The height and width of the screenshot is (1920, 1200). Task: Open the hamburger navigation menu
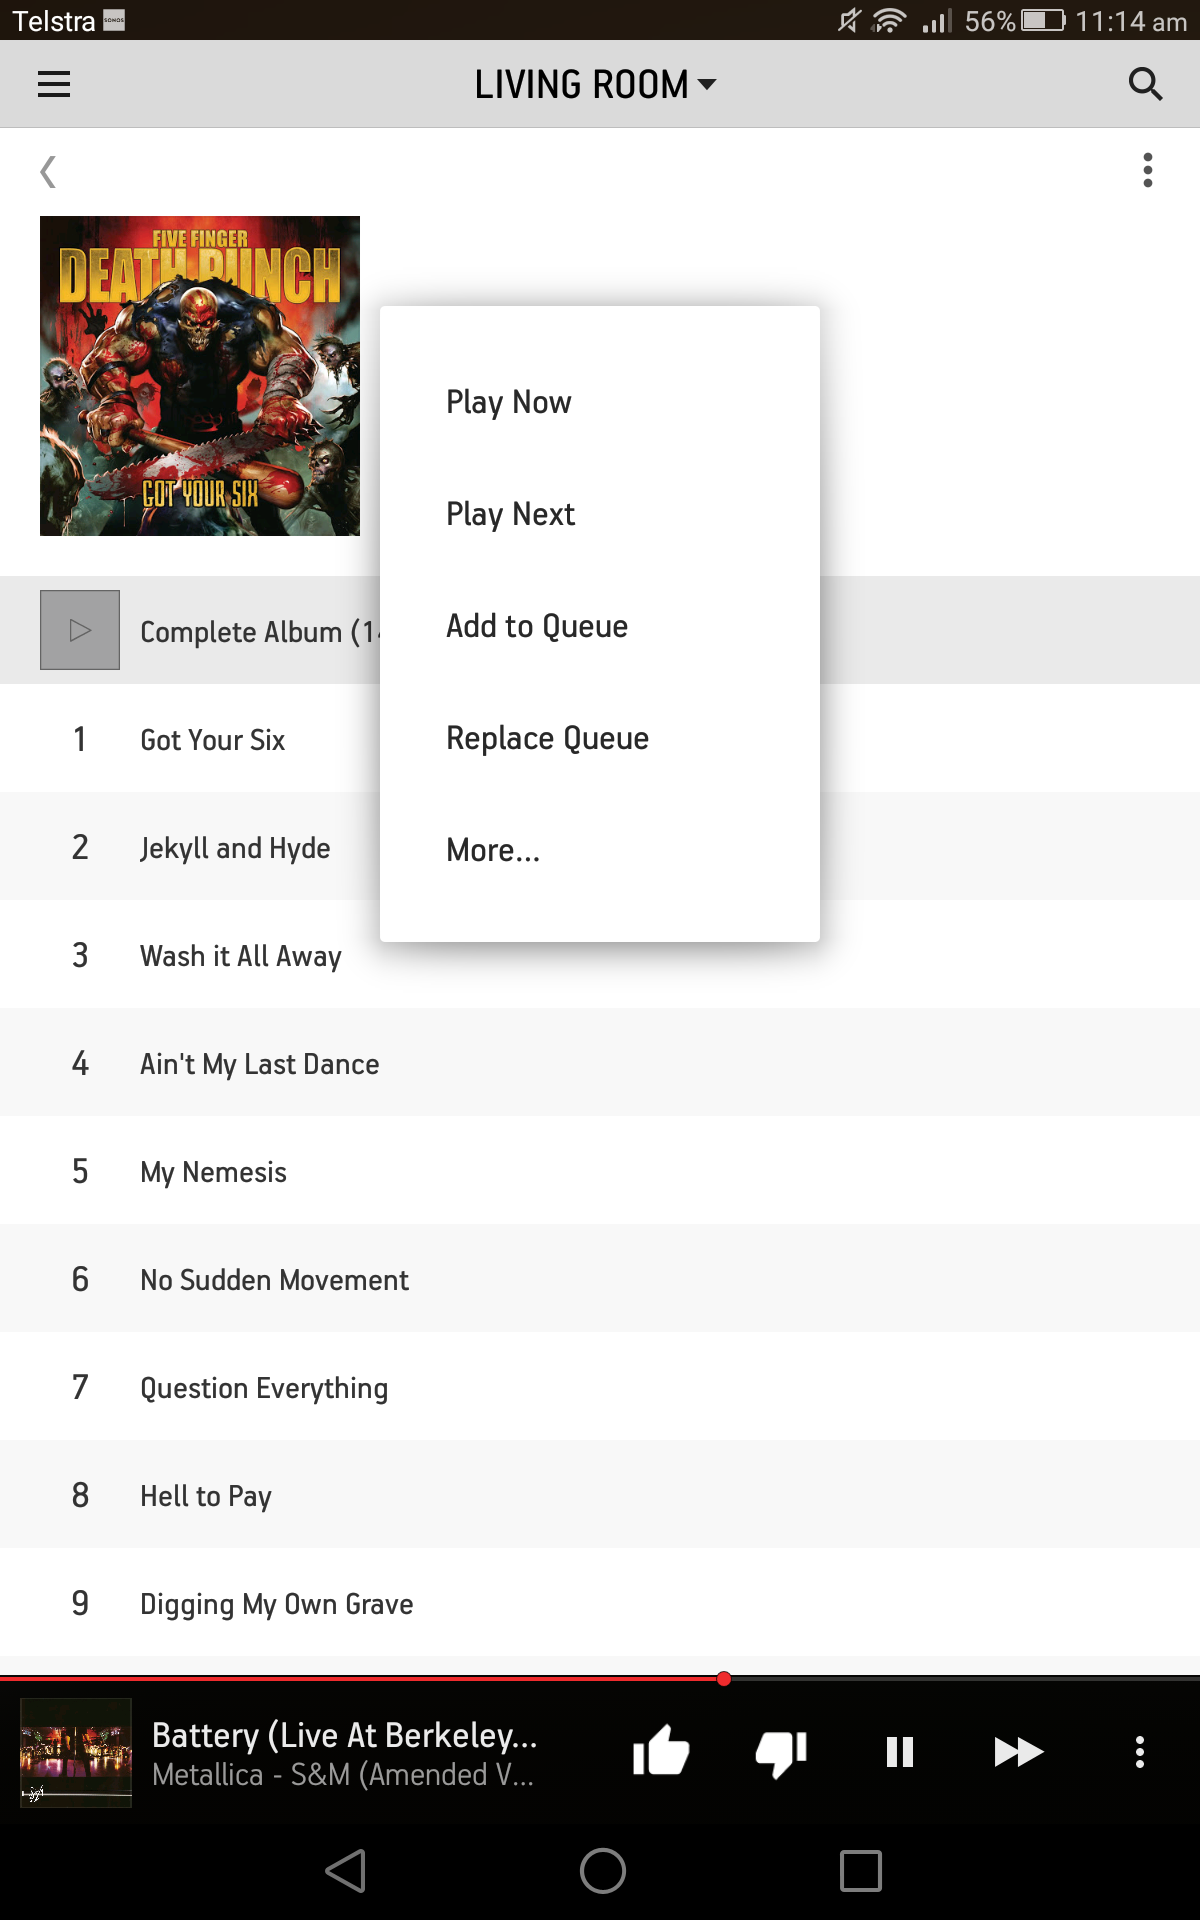[54, 85]
